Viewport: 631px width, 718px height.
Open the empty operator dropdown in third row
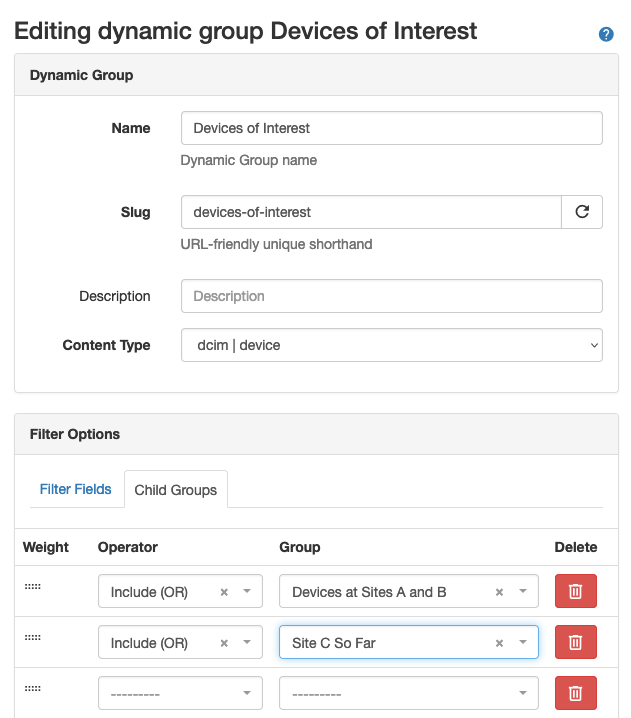click(x=180, y=693)
